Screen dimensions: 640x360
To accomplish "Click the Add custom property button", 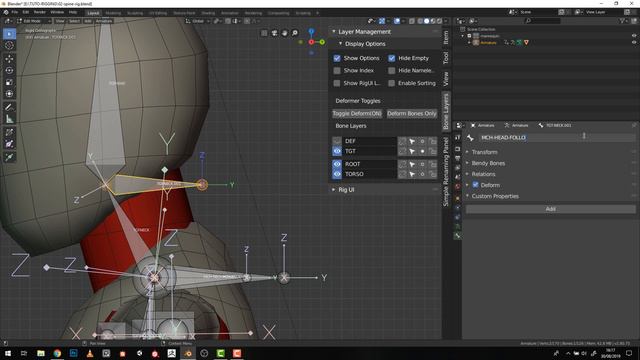I will coord(551,209).
